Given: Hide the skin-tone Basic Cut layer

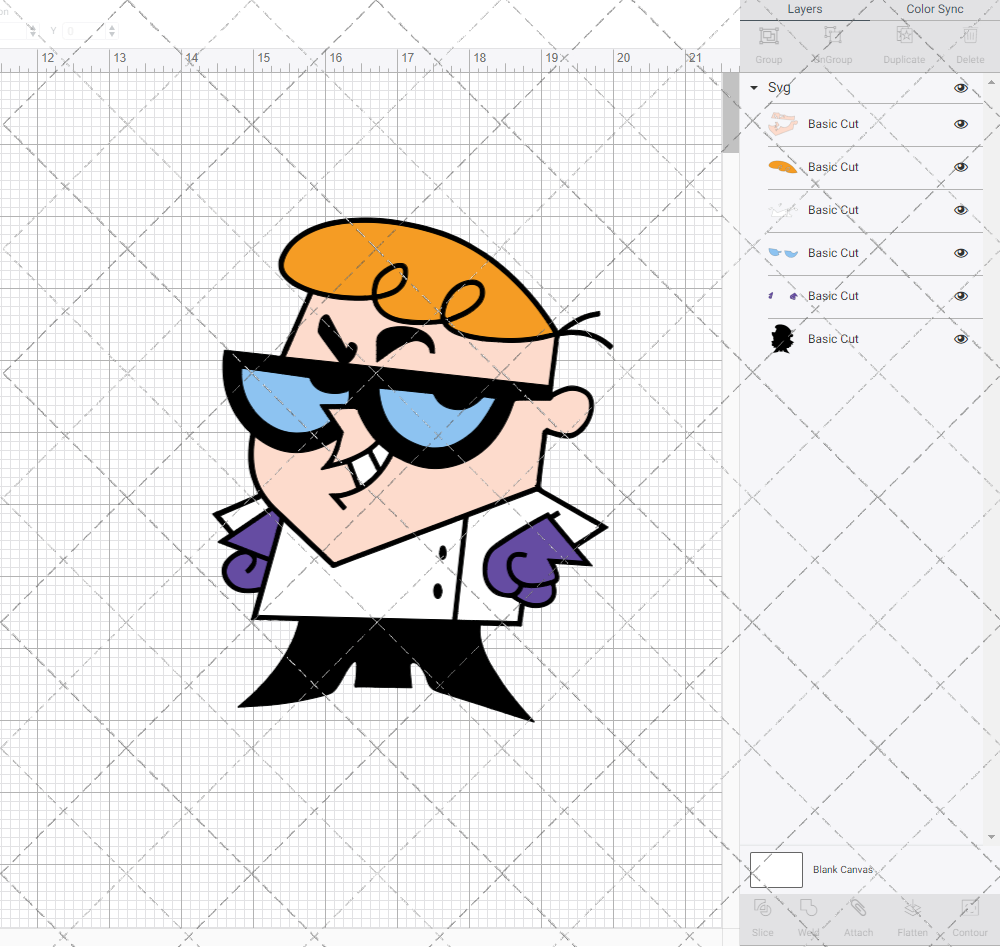Looking at the screenshot, I should click(x=960, y=124).
